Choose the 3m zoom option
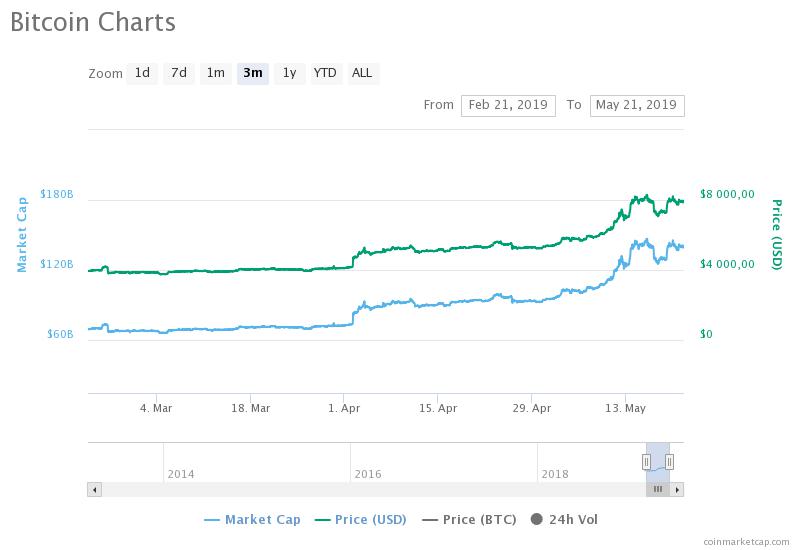800x550 pixels. coord(253,73)
